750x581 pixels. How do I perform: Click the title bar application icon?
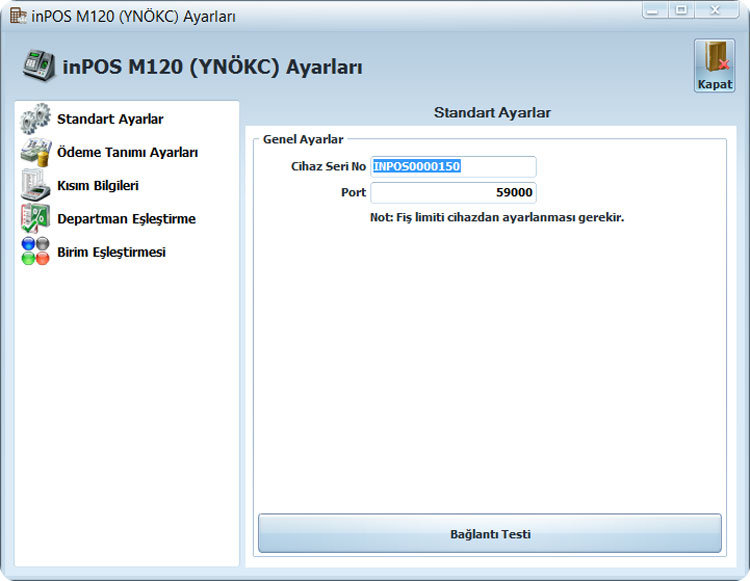18,15
